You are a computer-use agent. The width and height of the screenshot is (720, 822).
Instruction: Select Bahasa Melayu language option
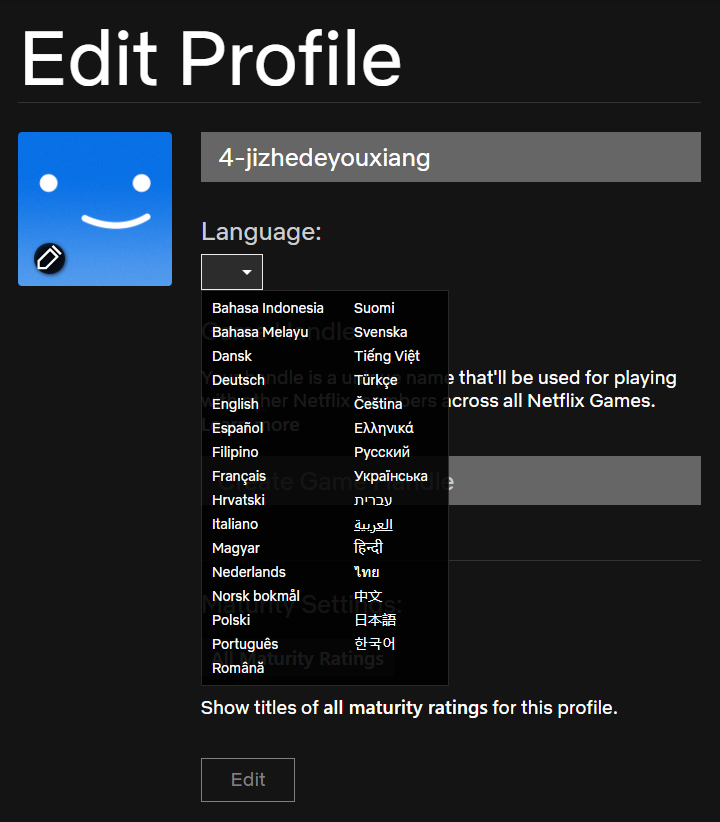(x=260, y=332)
